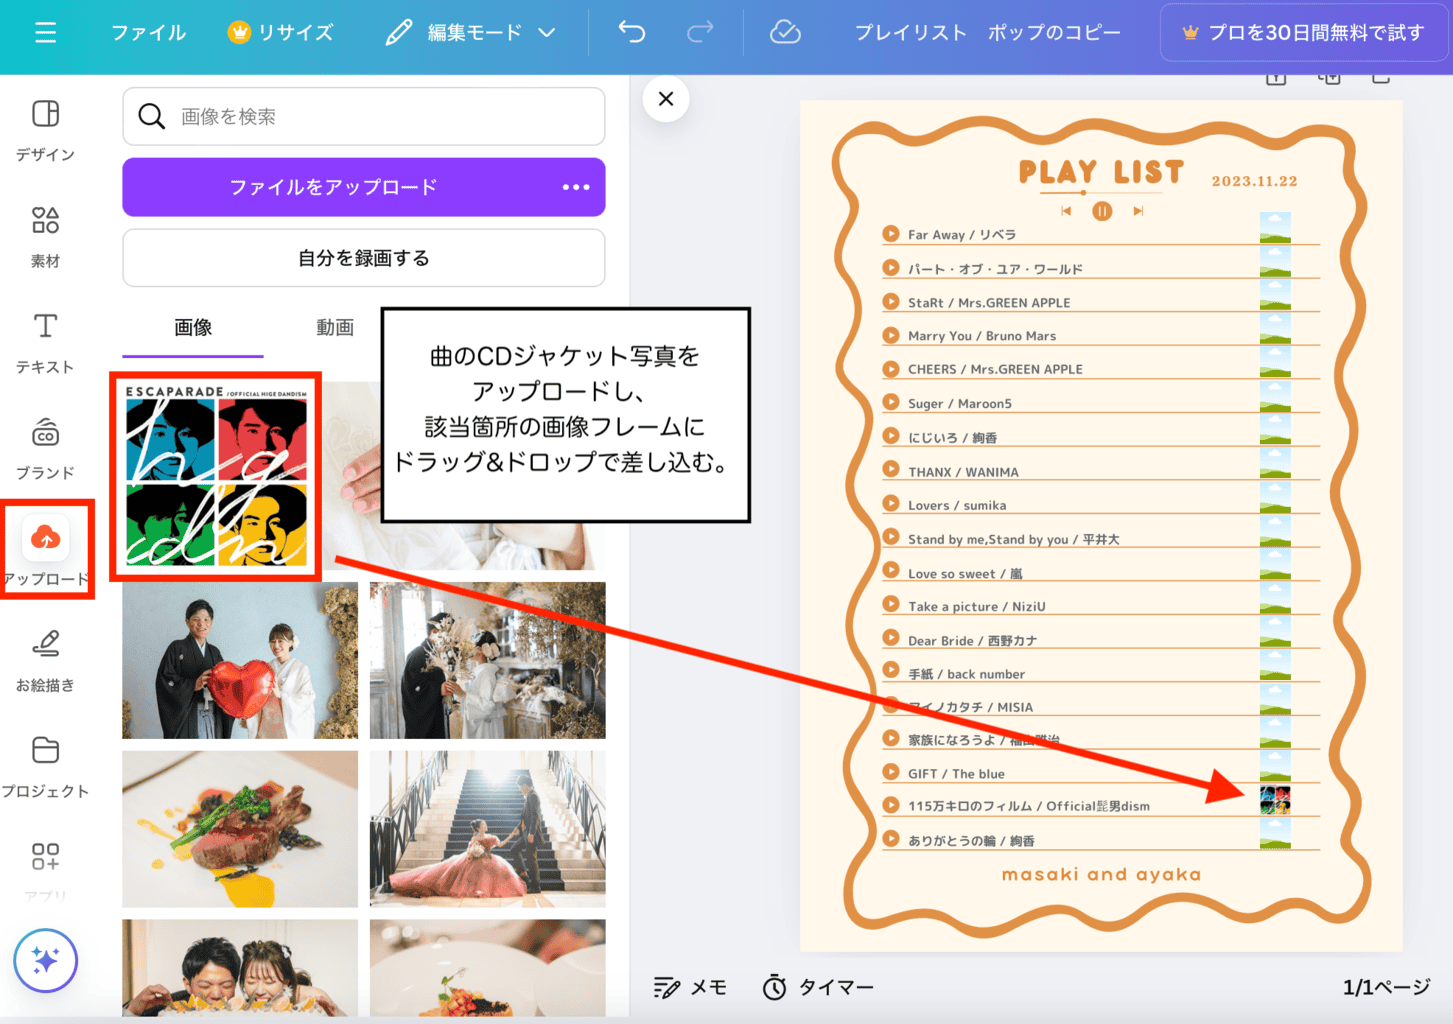Open the hamburger main menu

45,33
